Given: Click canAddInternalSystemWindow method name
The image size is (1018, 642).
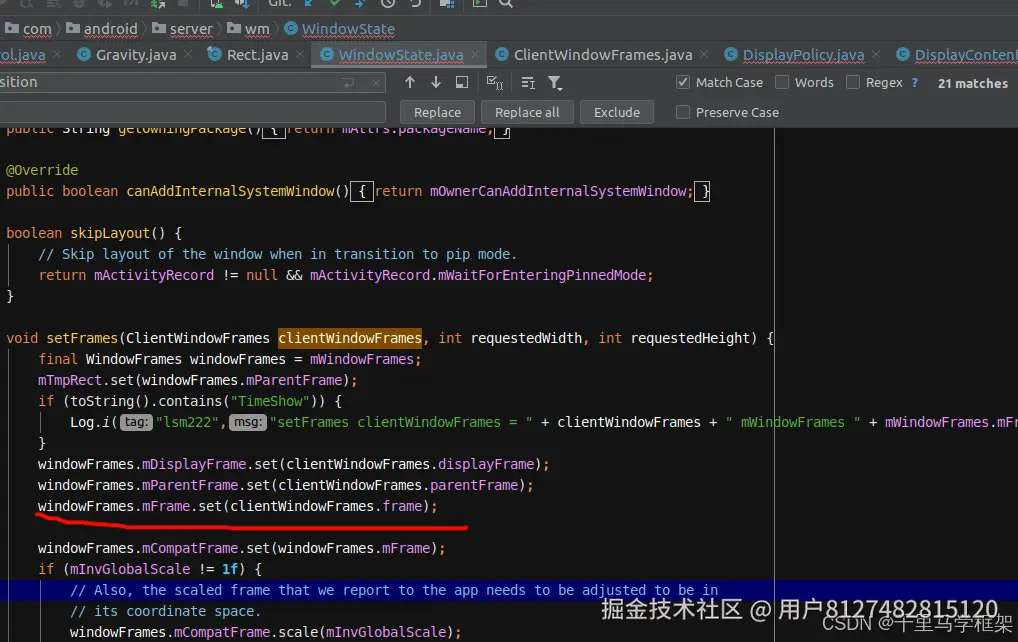Looking at the screenshot, I should click(230, 191).
